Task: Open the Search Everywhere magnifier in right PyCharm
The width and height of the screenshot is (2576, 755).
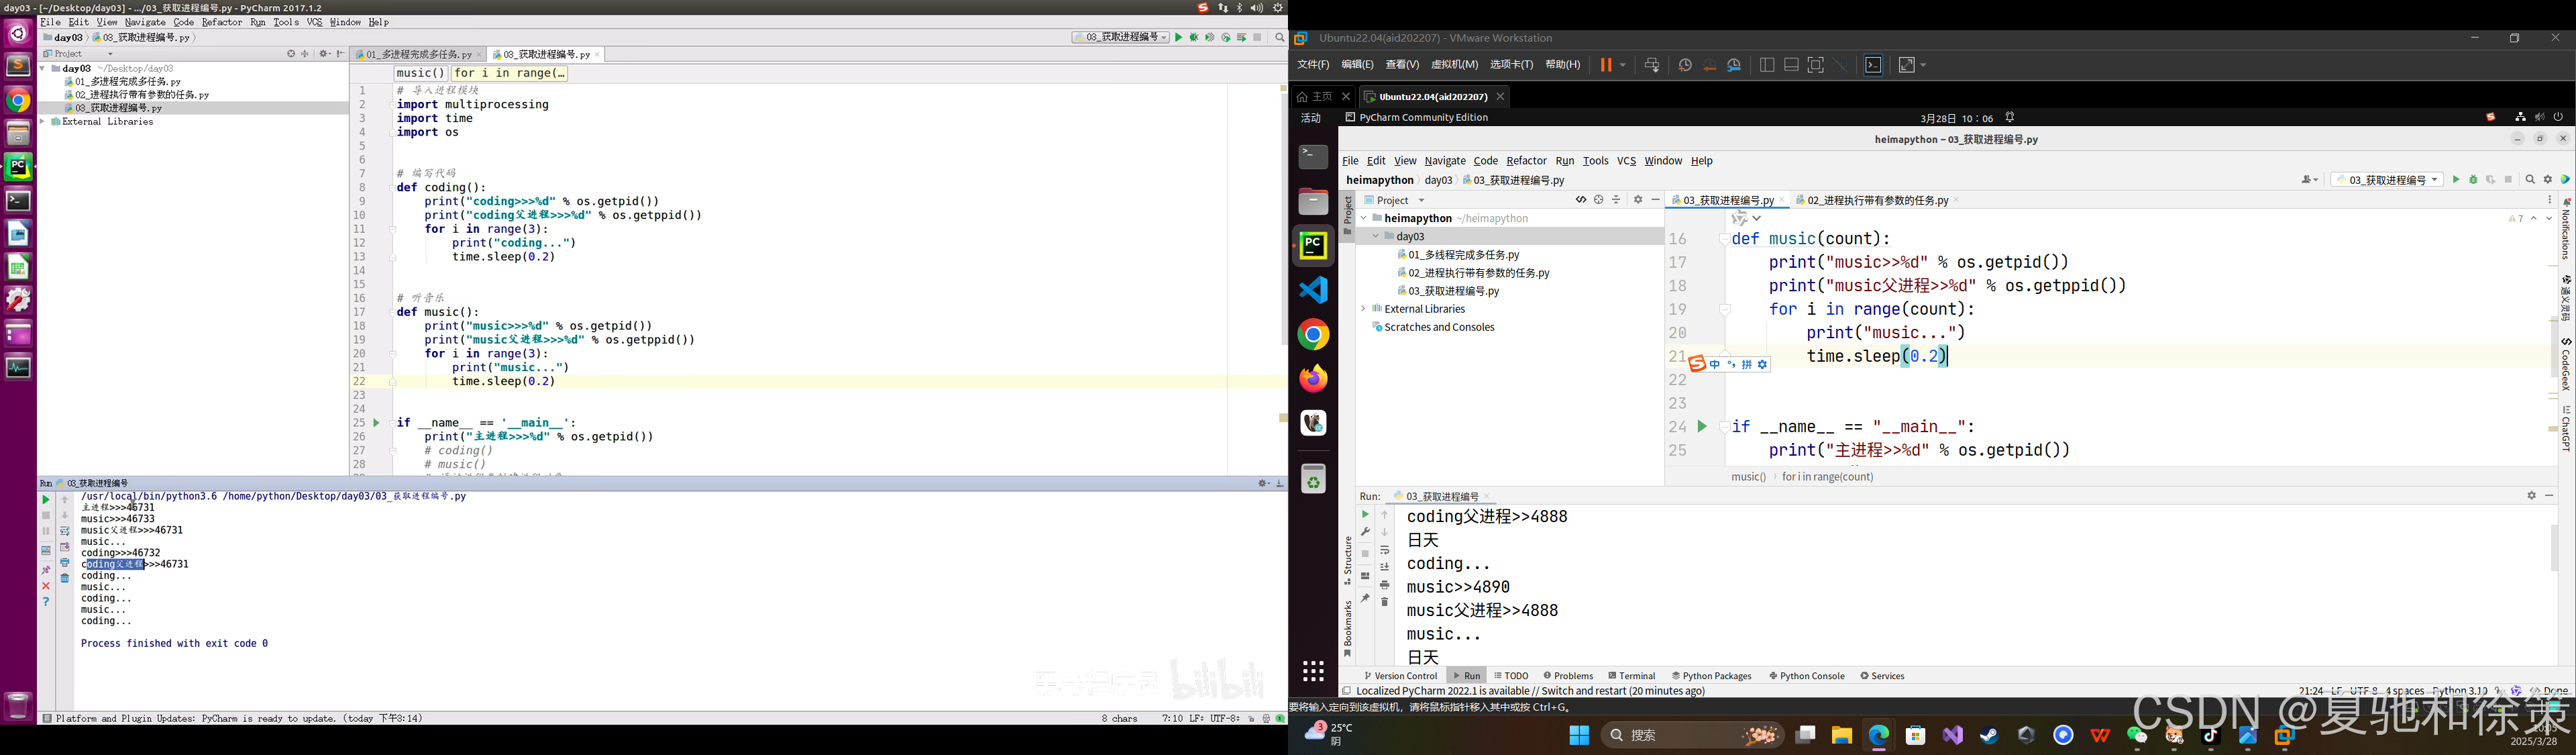Action: pyautogui.click(x=2530, y=180)
